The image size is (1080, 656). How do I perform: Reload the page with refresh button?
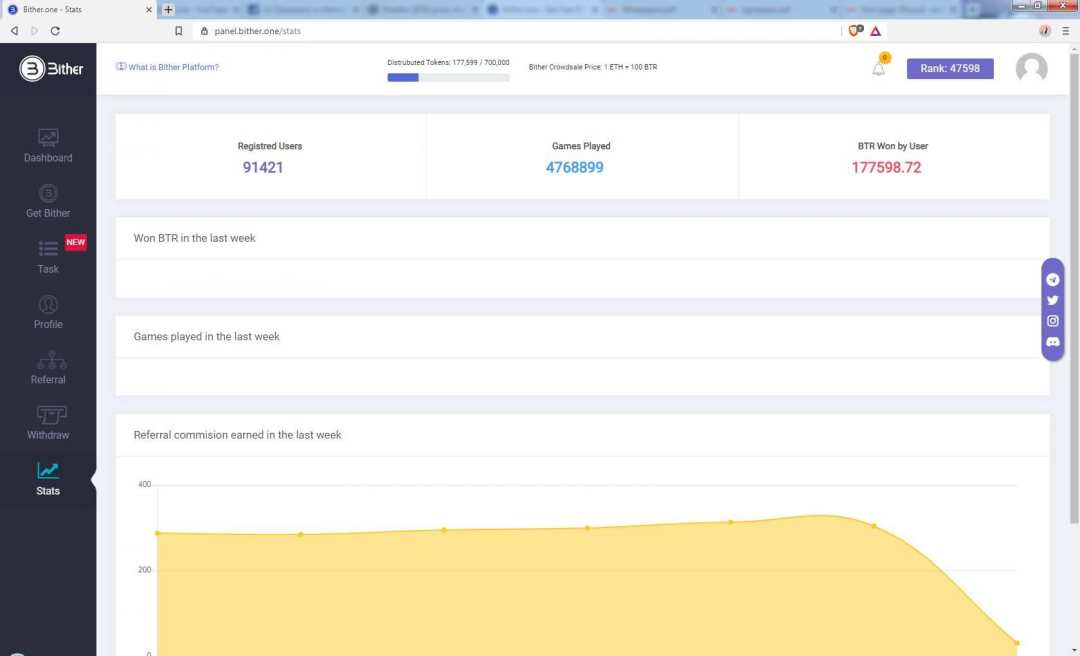tap(55, 31)
